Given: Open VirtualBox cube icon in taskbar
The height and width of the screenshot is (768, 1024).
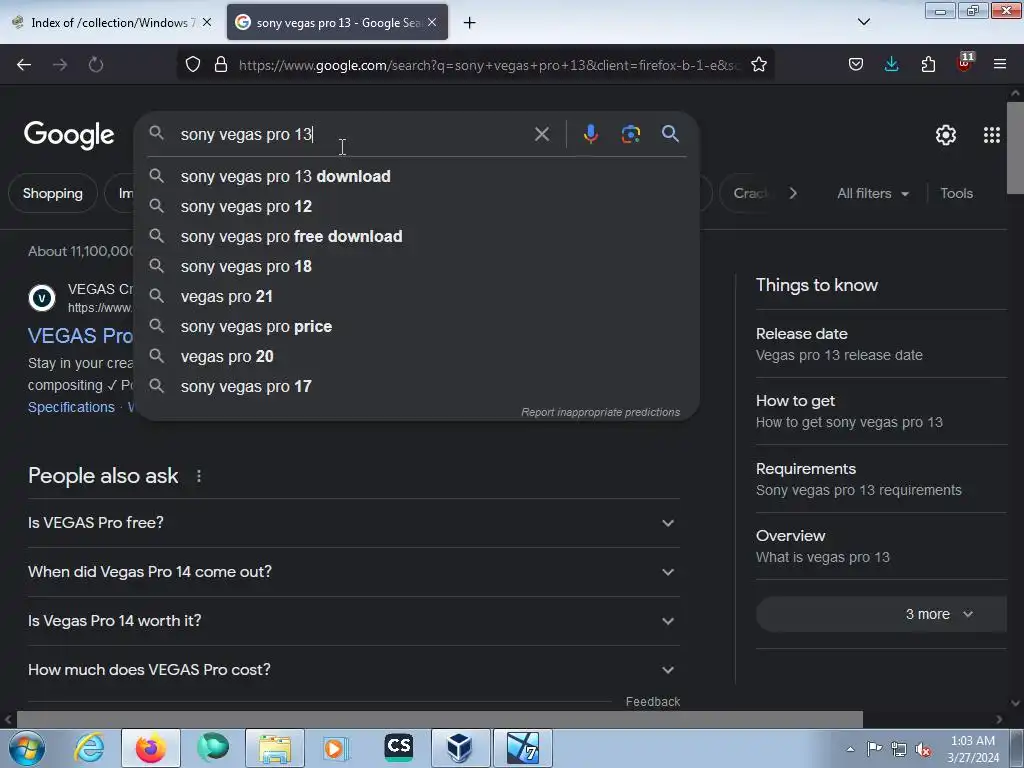Looking at the screenshot, I should point(460,748).
